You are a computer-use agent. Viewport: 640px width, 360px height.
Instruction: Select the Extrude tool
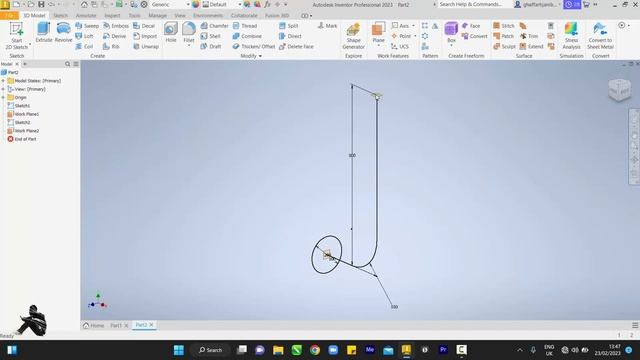pos(44,33)
